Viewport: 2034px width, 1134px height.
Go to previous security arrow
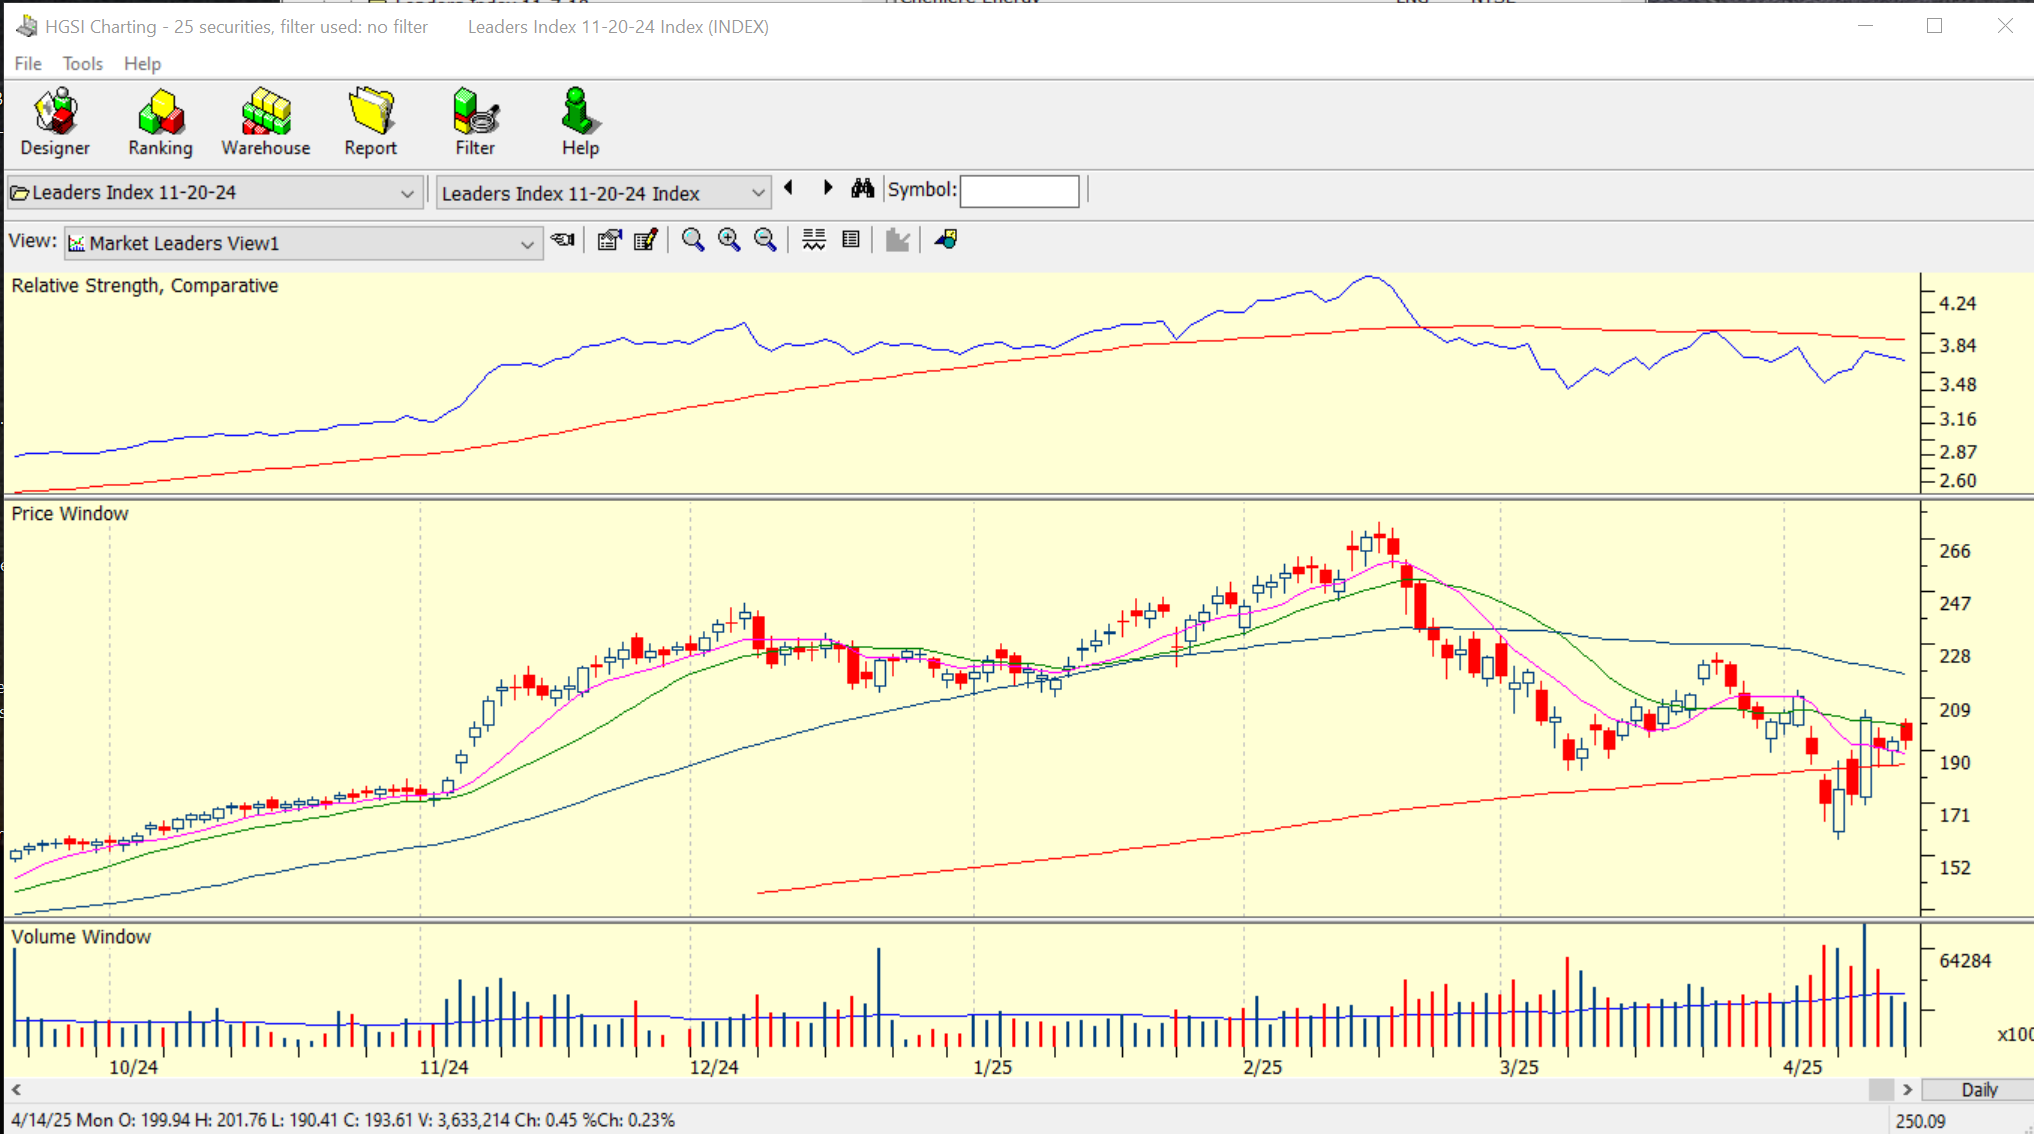click(x=789, y=188)
